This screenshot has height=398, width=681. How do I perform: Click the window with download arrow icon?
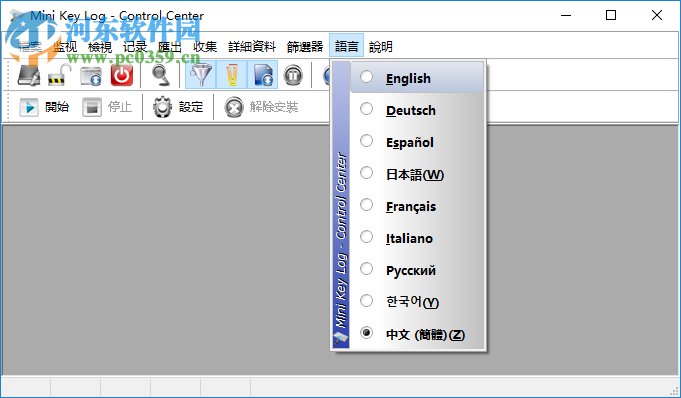[91, 75]
